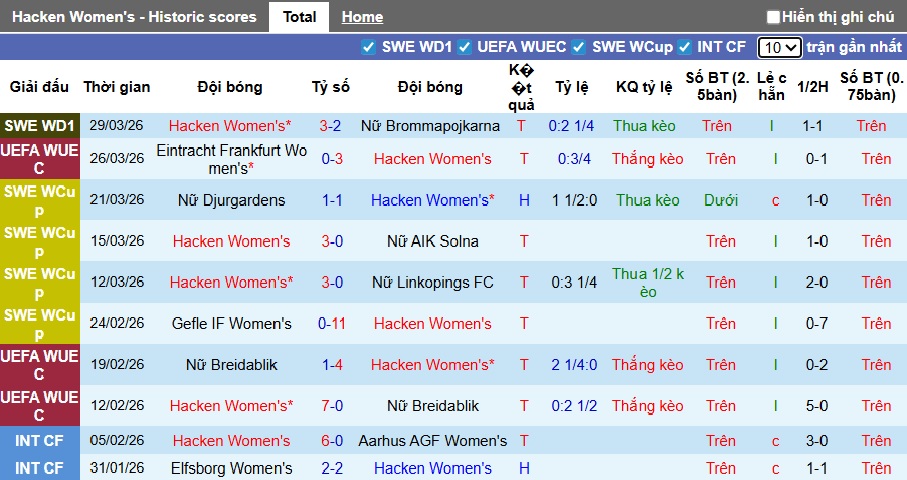This screenshot has height=480, width=907.
Task: Switch to the Home tab
Action: (x=362, y=17)
